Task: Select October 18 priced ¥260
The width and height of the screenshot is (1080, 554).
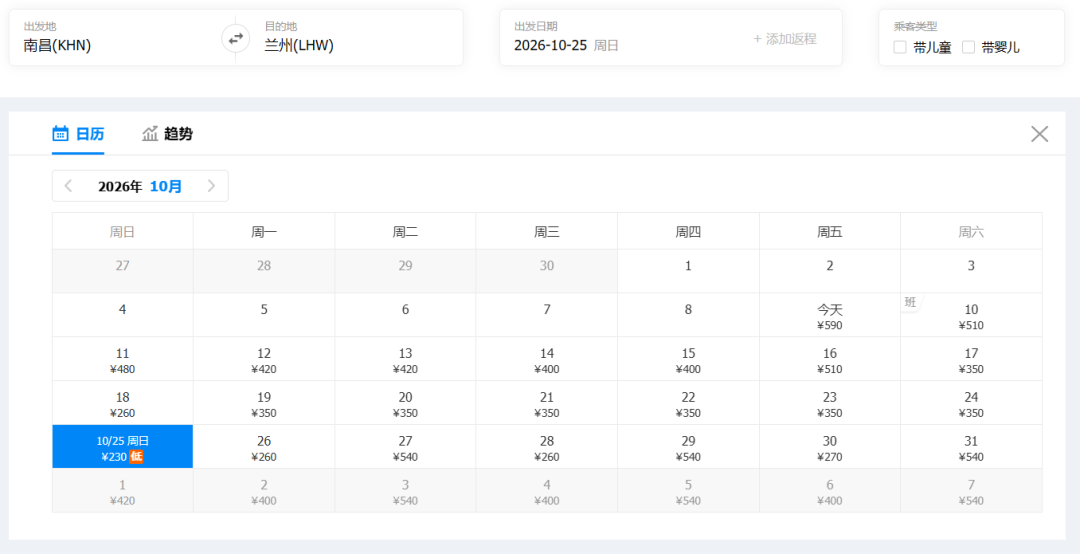Action: (x=123, y=402)
